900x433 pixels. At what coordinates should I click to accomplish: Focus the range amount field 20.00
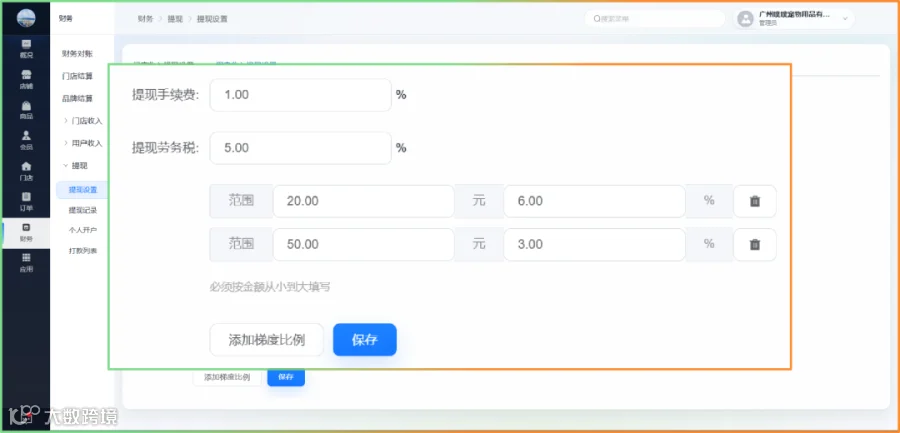[x=363, y=201]
